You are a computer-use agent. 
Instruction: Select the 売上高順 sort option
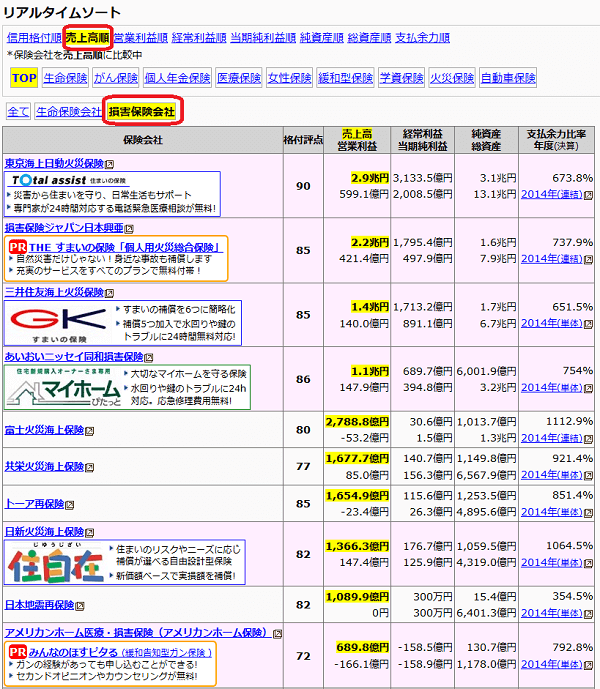pyautogui.click(x=87, y=38)
